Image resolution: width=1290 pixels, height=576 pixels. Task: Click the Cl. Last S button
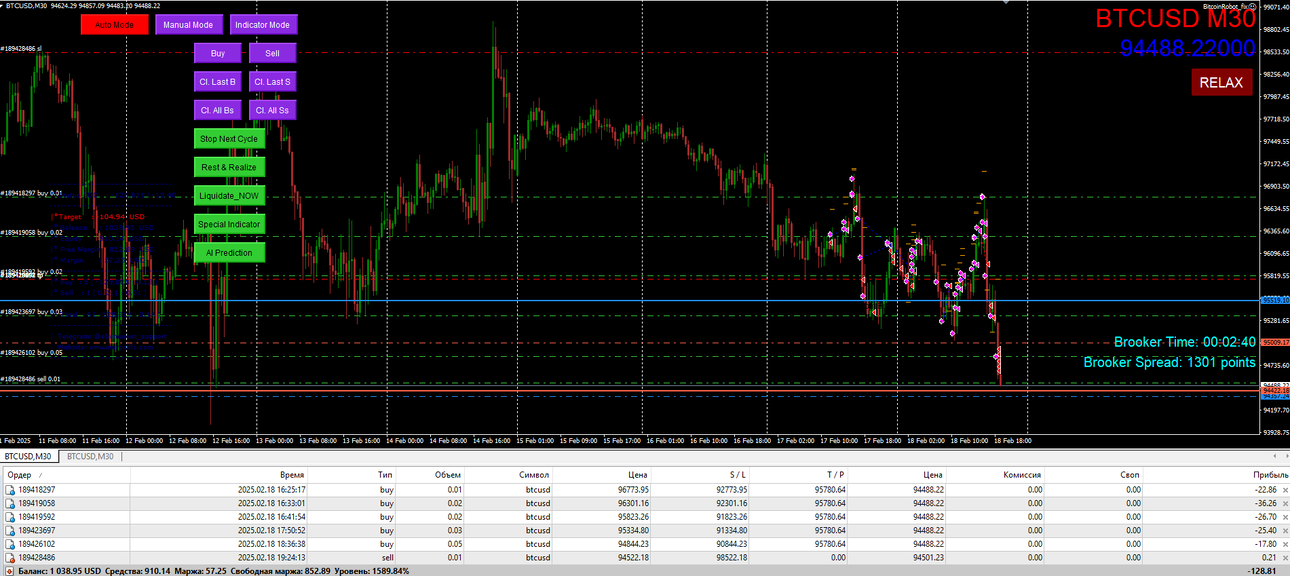point(273,82)
